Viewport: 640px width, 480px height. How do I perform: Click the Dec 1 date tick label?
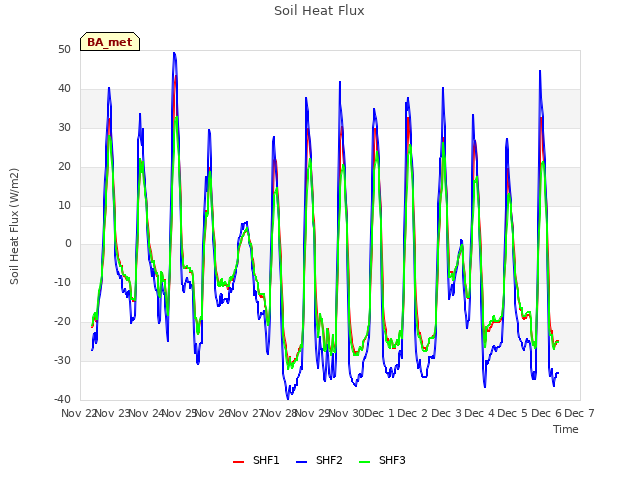point(379,413)
